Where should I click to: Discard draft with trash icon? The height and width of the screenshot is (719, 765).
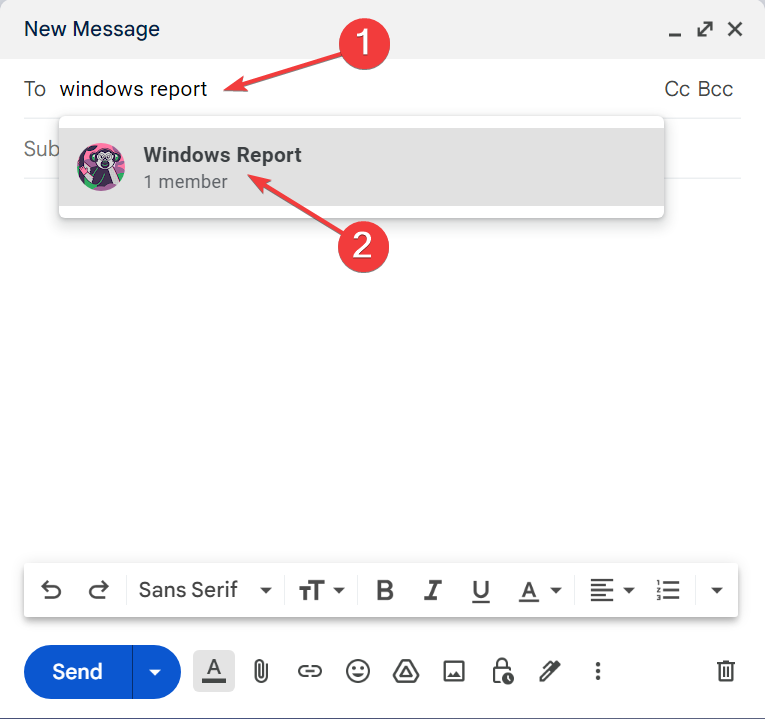point(725,671)
